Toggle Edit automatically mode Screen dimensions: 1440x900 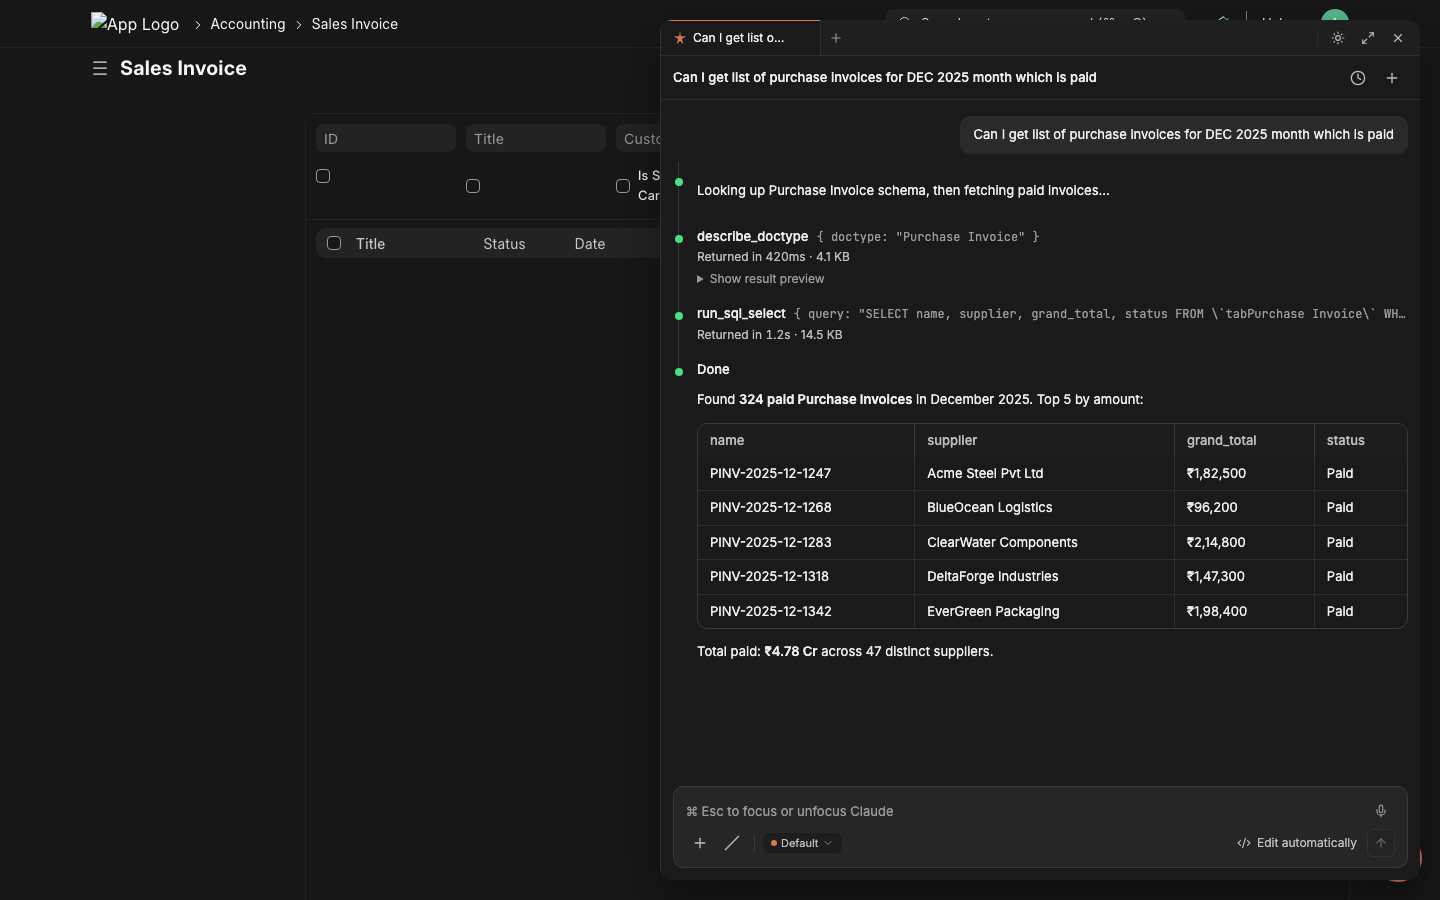point(1297,843)
